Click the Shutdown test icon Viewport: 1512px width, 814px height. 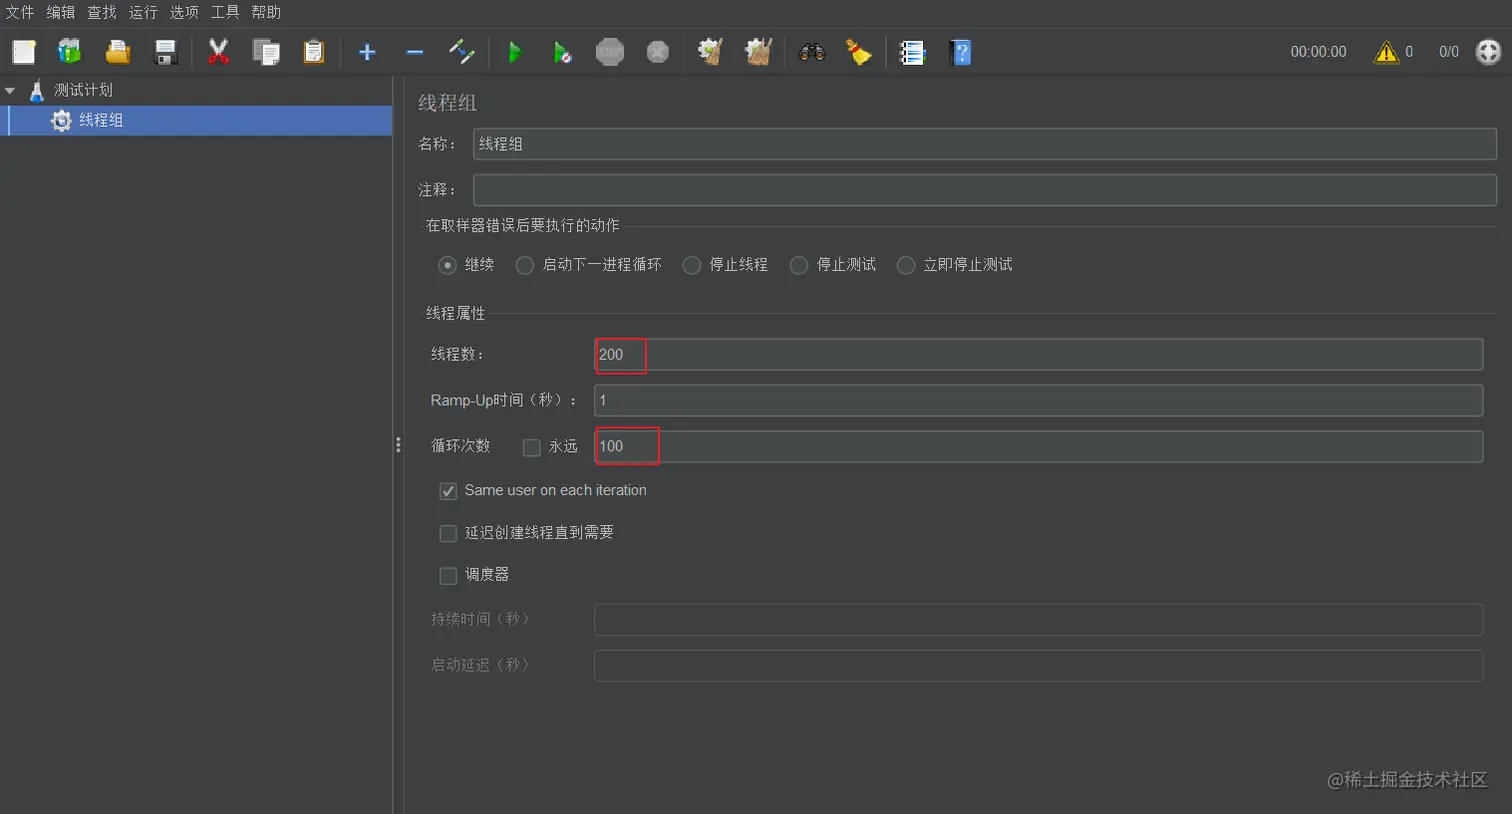pos(658,52)
